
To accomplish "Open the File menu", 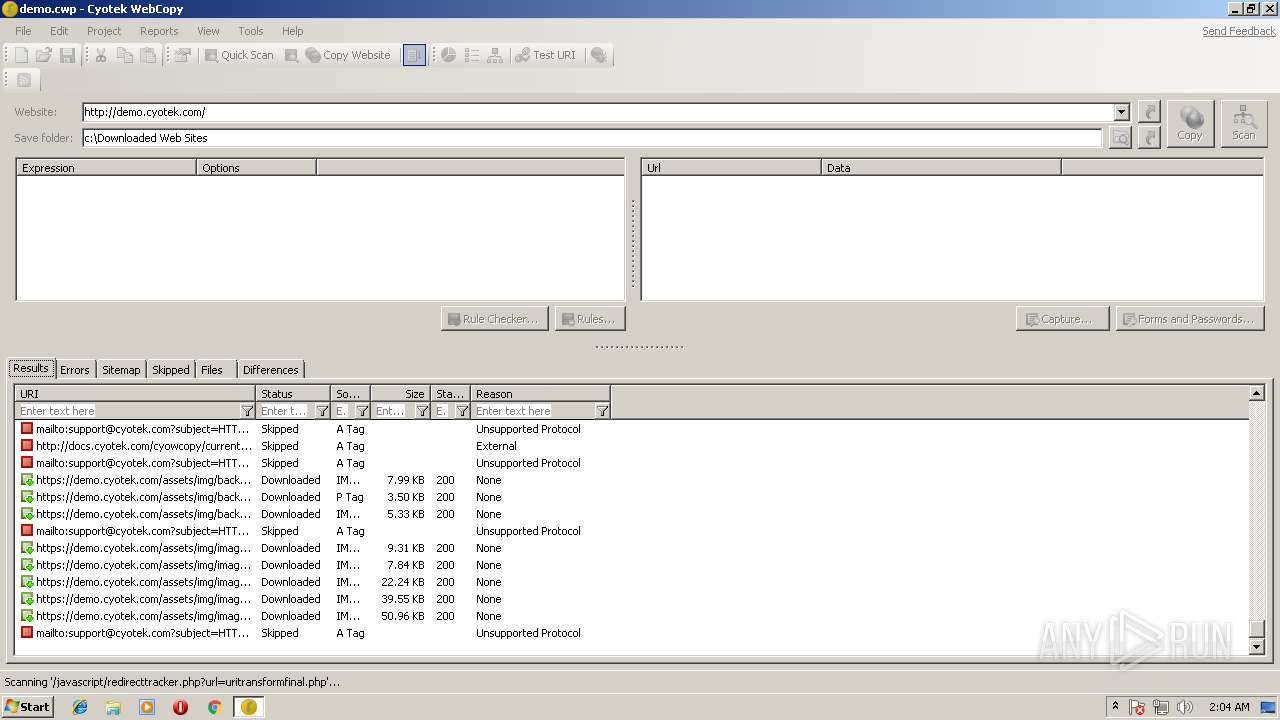I will coord(23,31).
